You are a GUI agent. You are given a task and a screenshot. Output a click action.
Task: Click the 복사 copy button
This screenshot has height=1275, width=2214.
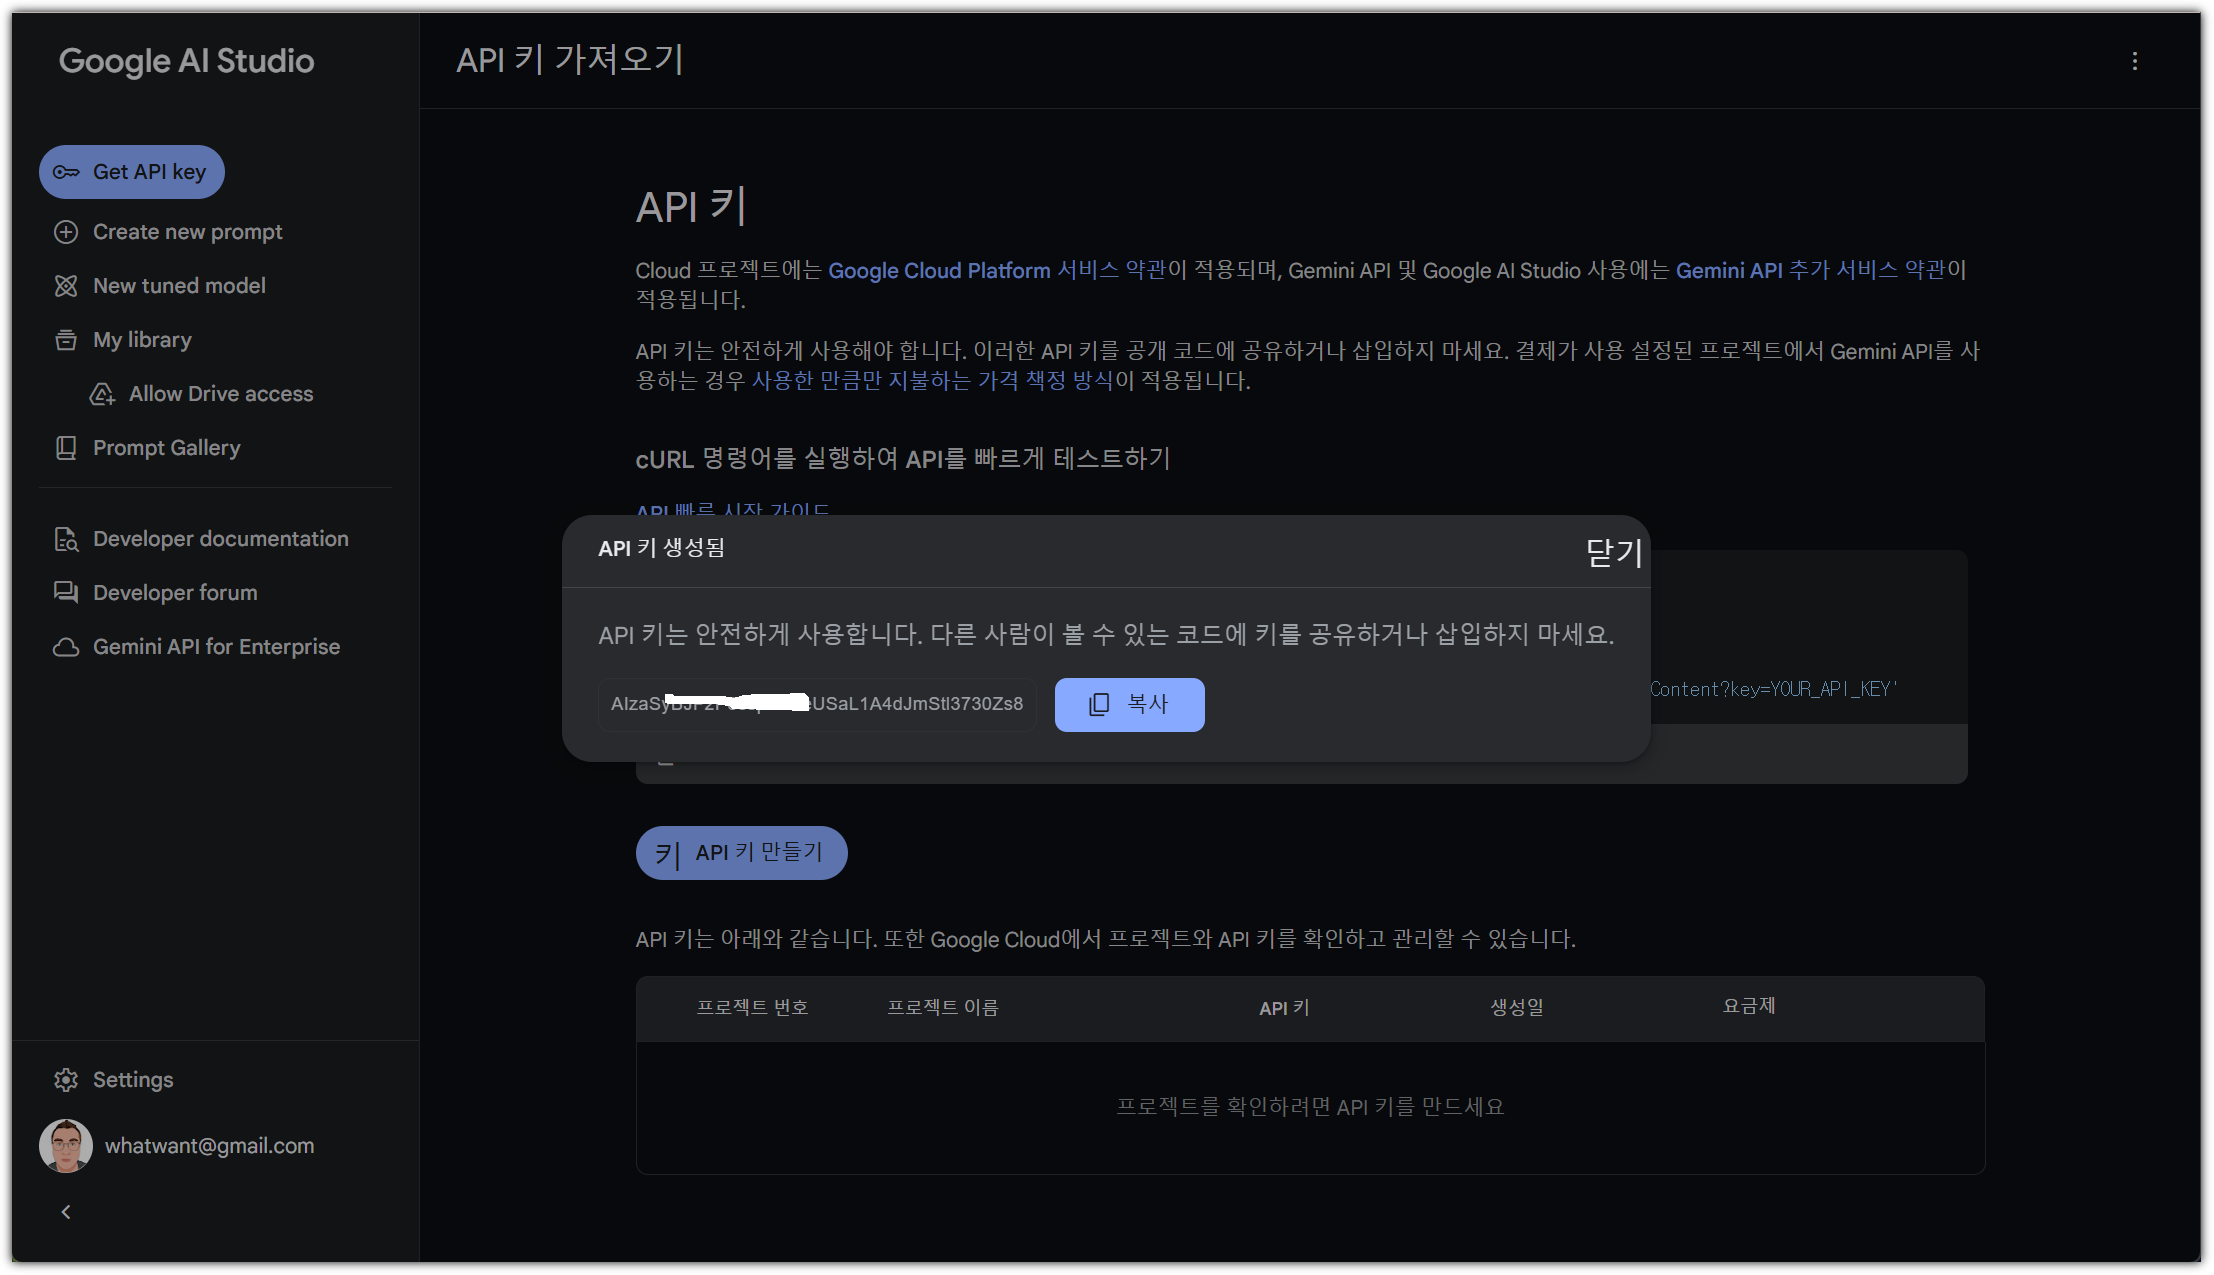1129,704
